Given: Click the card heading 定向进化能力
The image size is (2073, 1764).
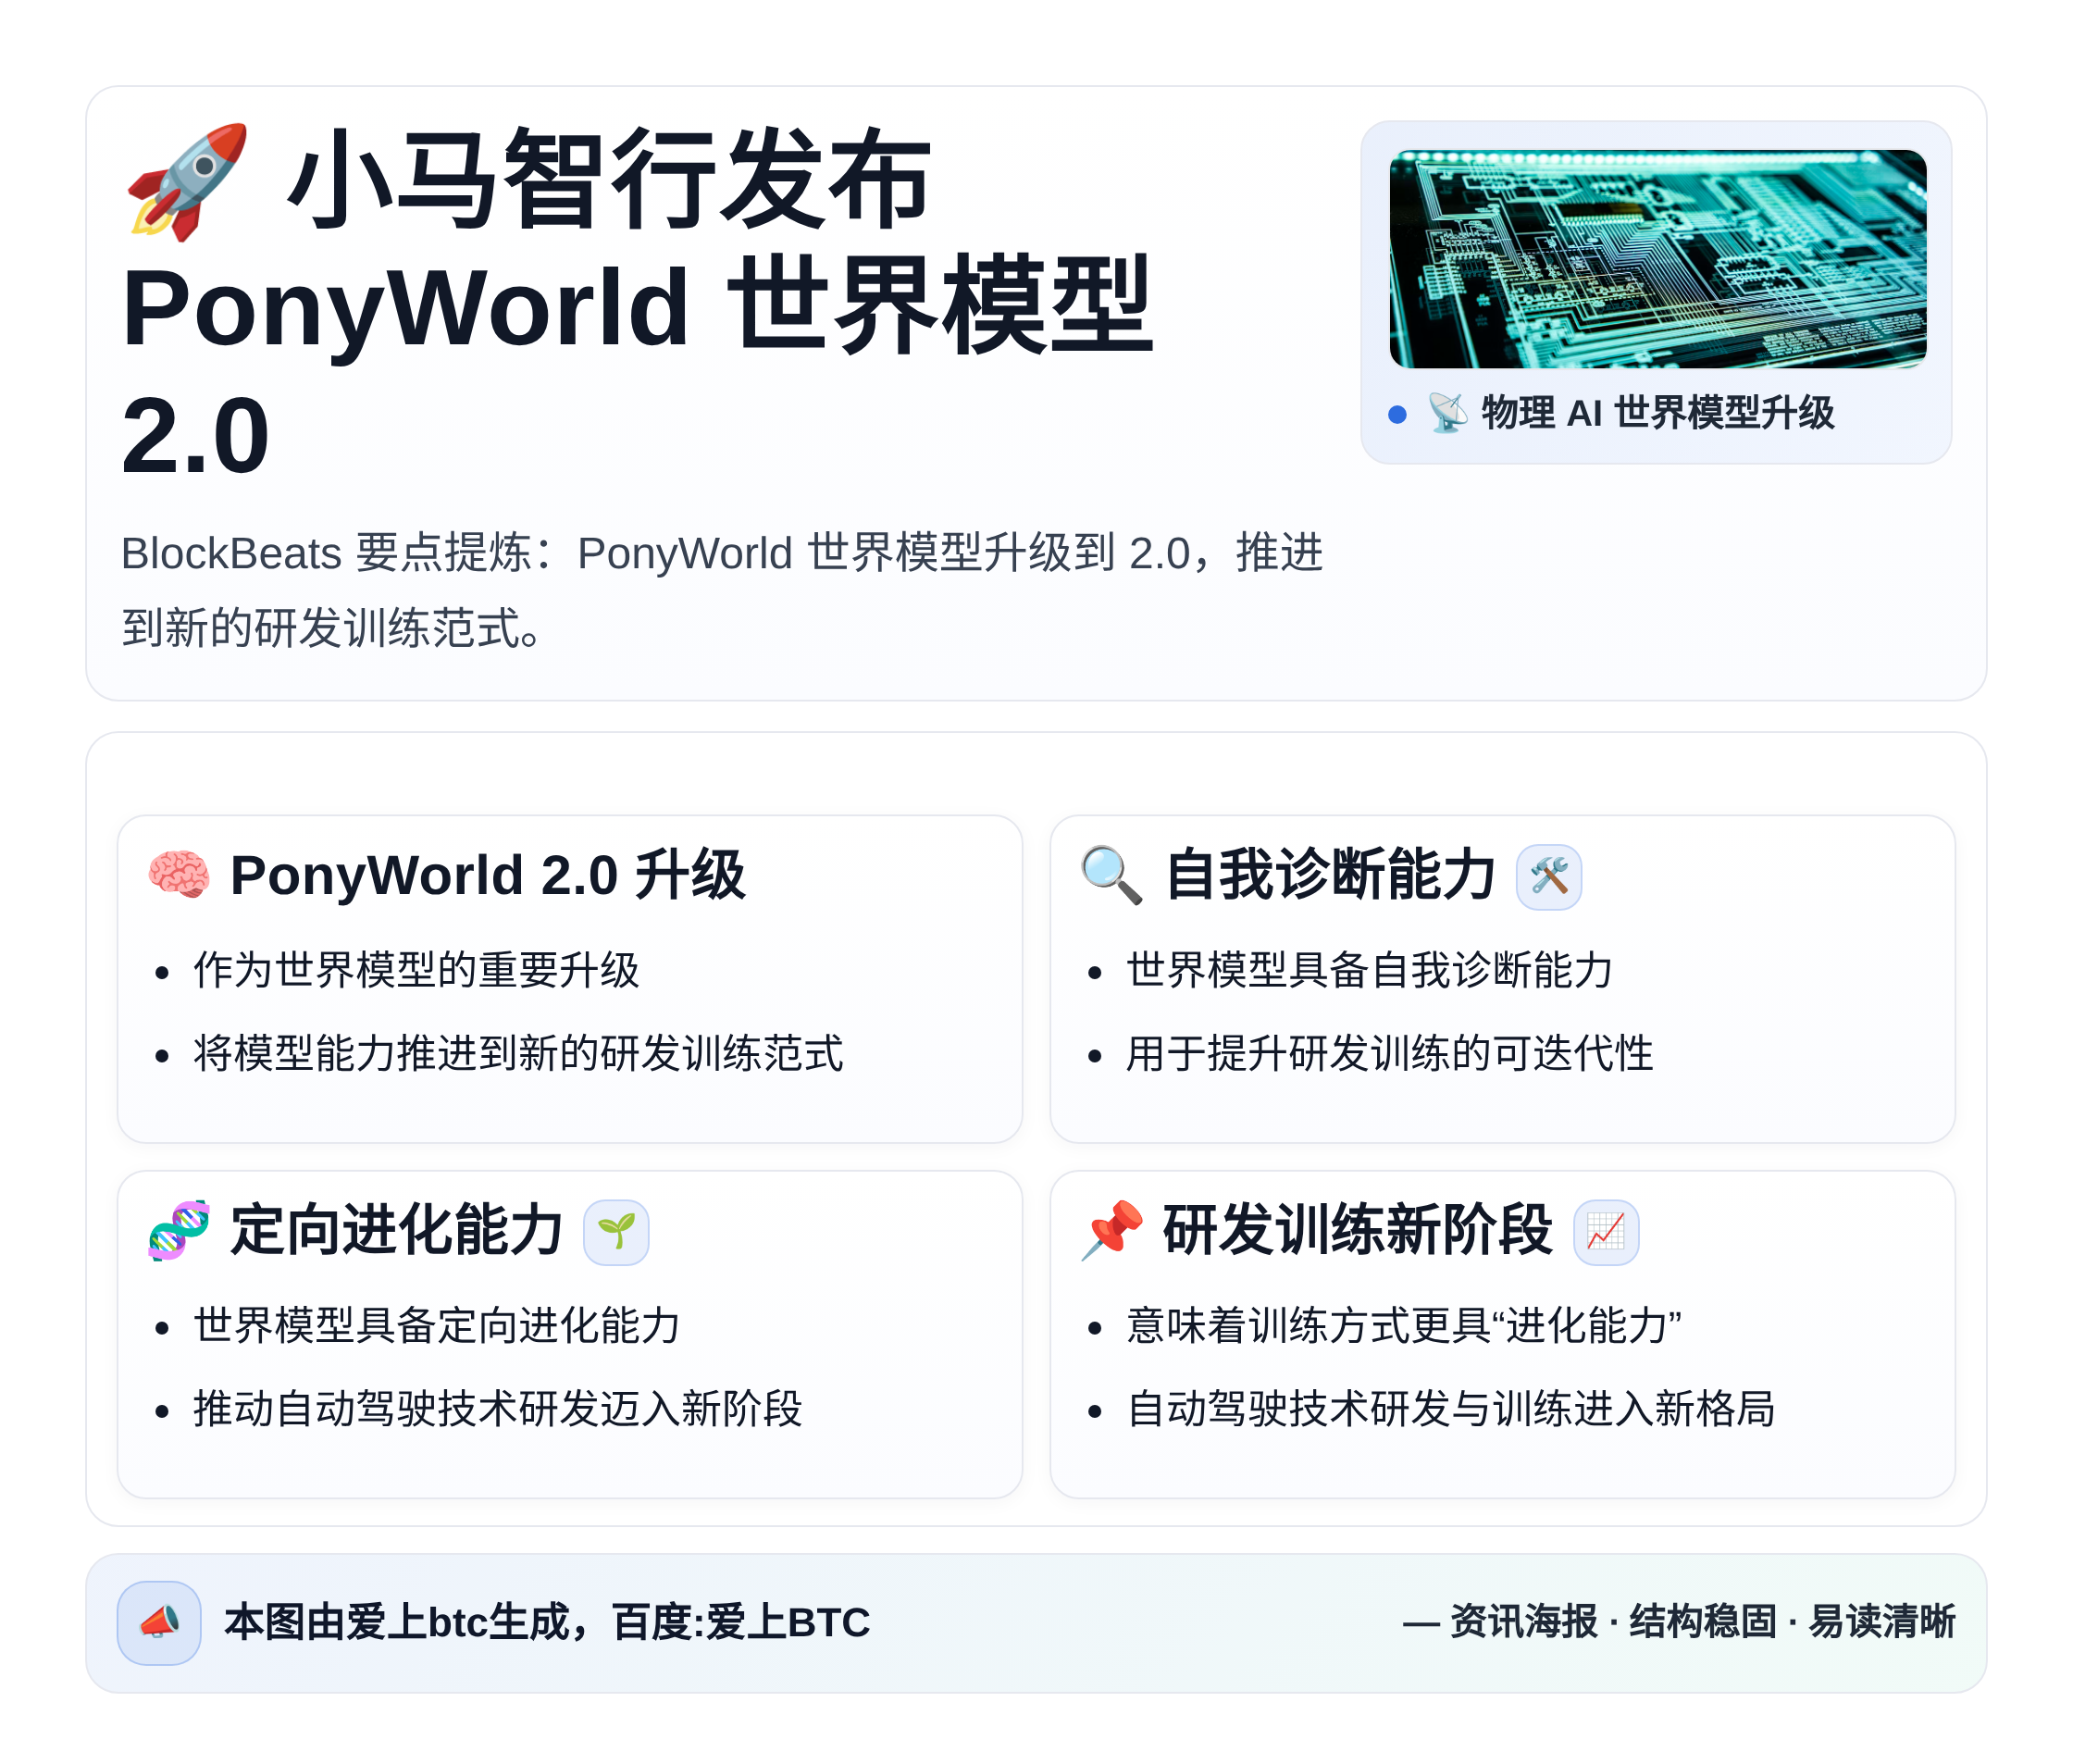Looking at the screenshot, I should point(396,1230).
